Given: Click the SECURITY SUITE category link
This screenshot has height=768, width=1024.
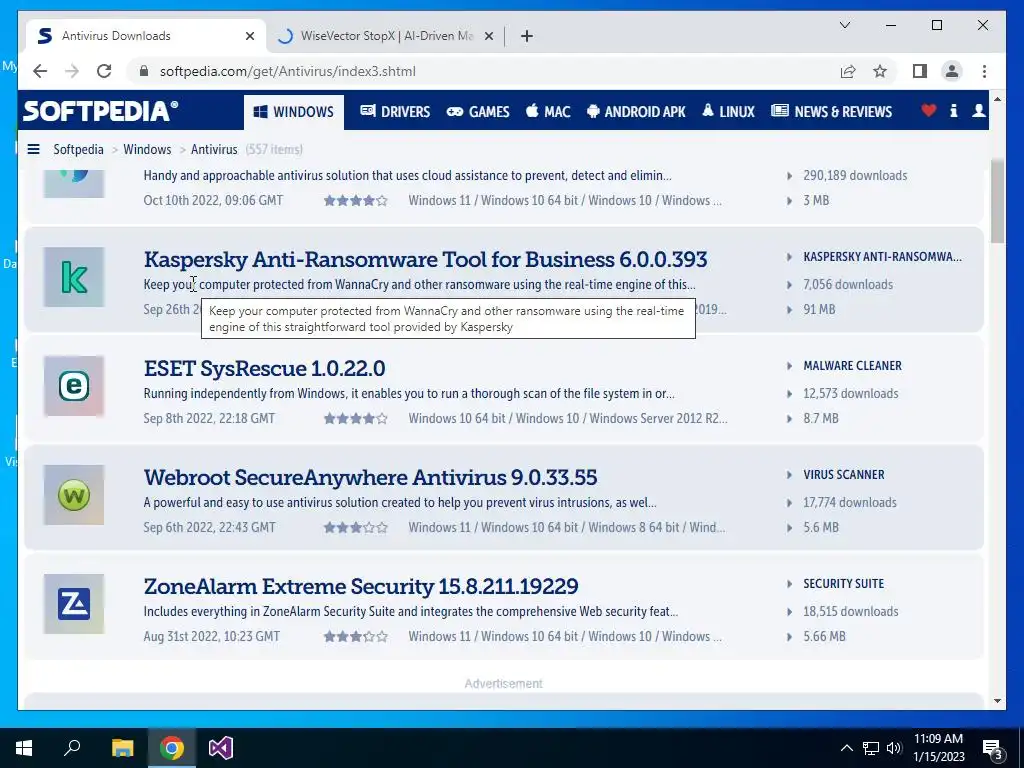Looking at the screenshot, I should tap(843, 584).
